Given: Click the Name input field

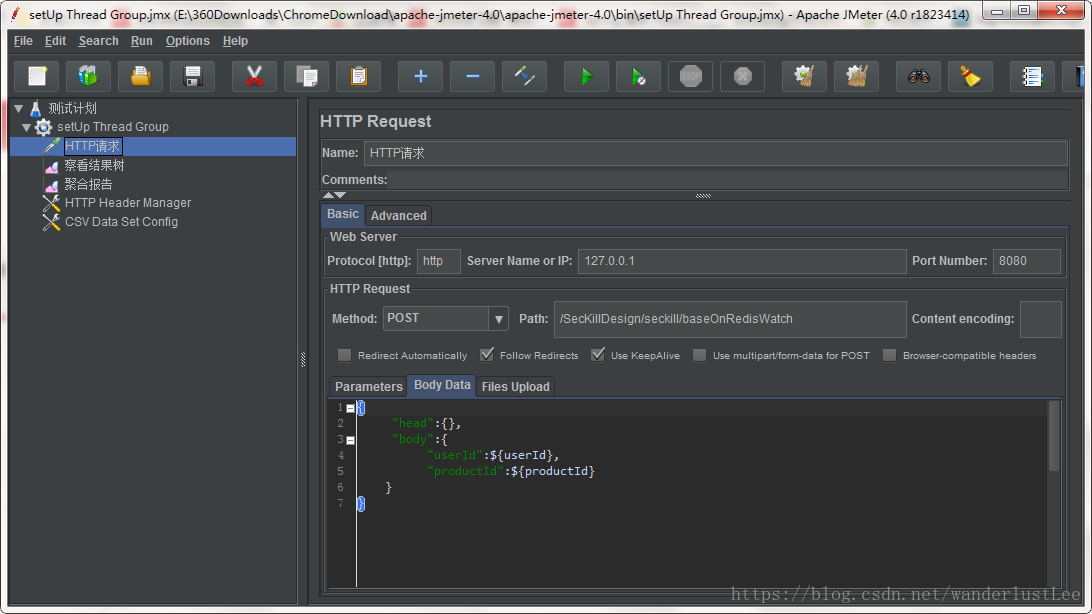Looking at the screenshot, I should pos(715,153).
